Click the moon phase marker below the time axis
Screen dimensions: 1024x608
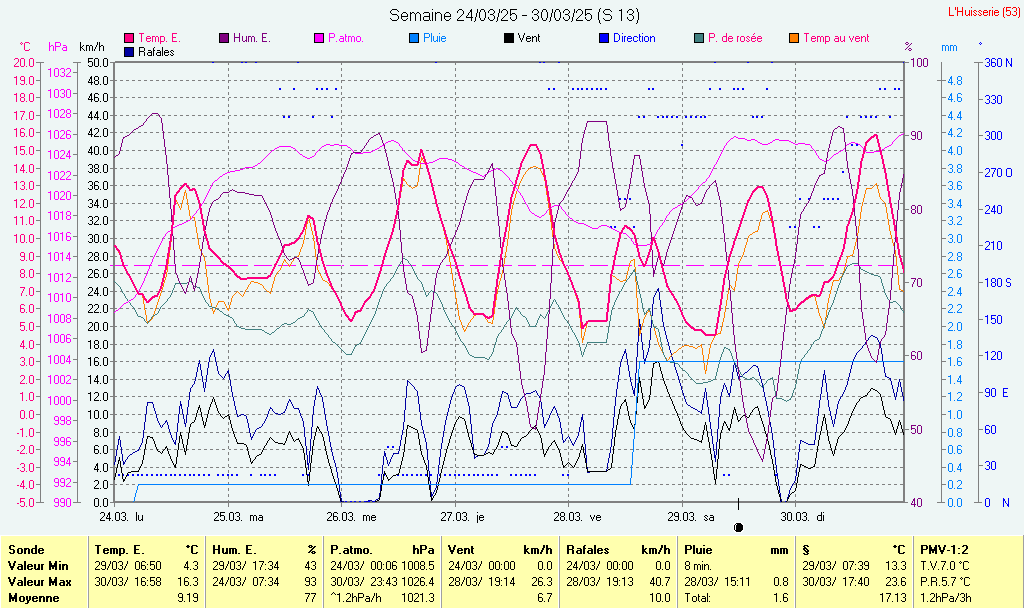739,527
